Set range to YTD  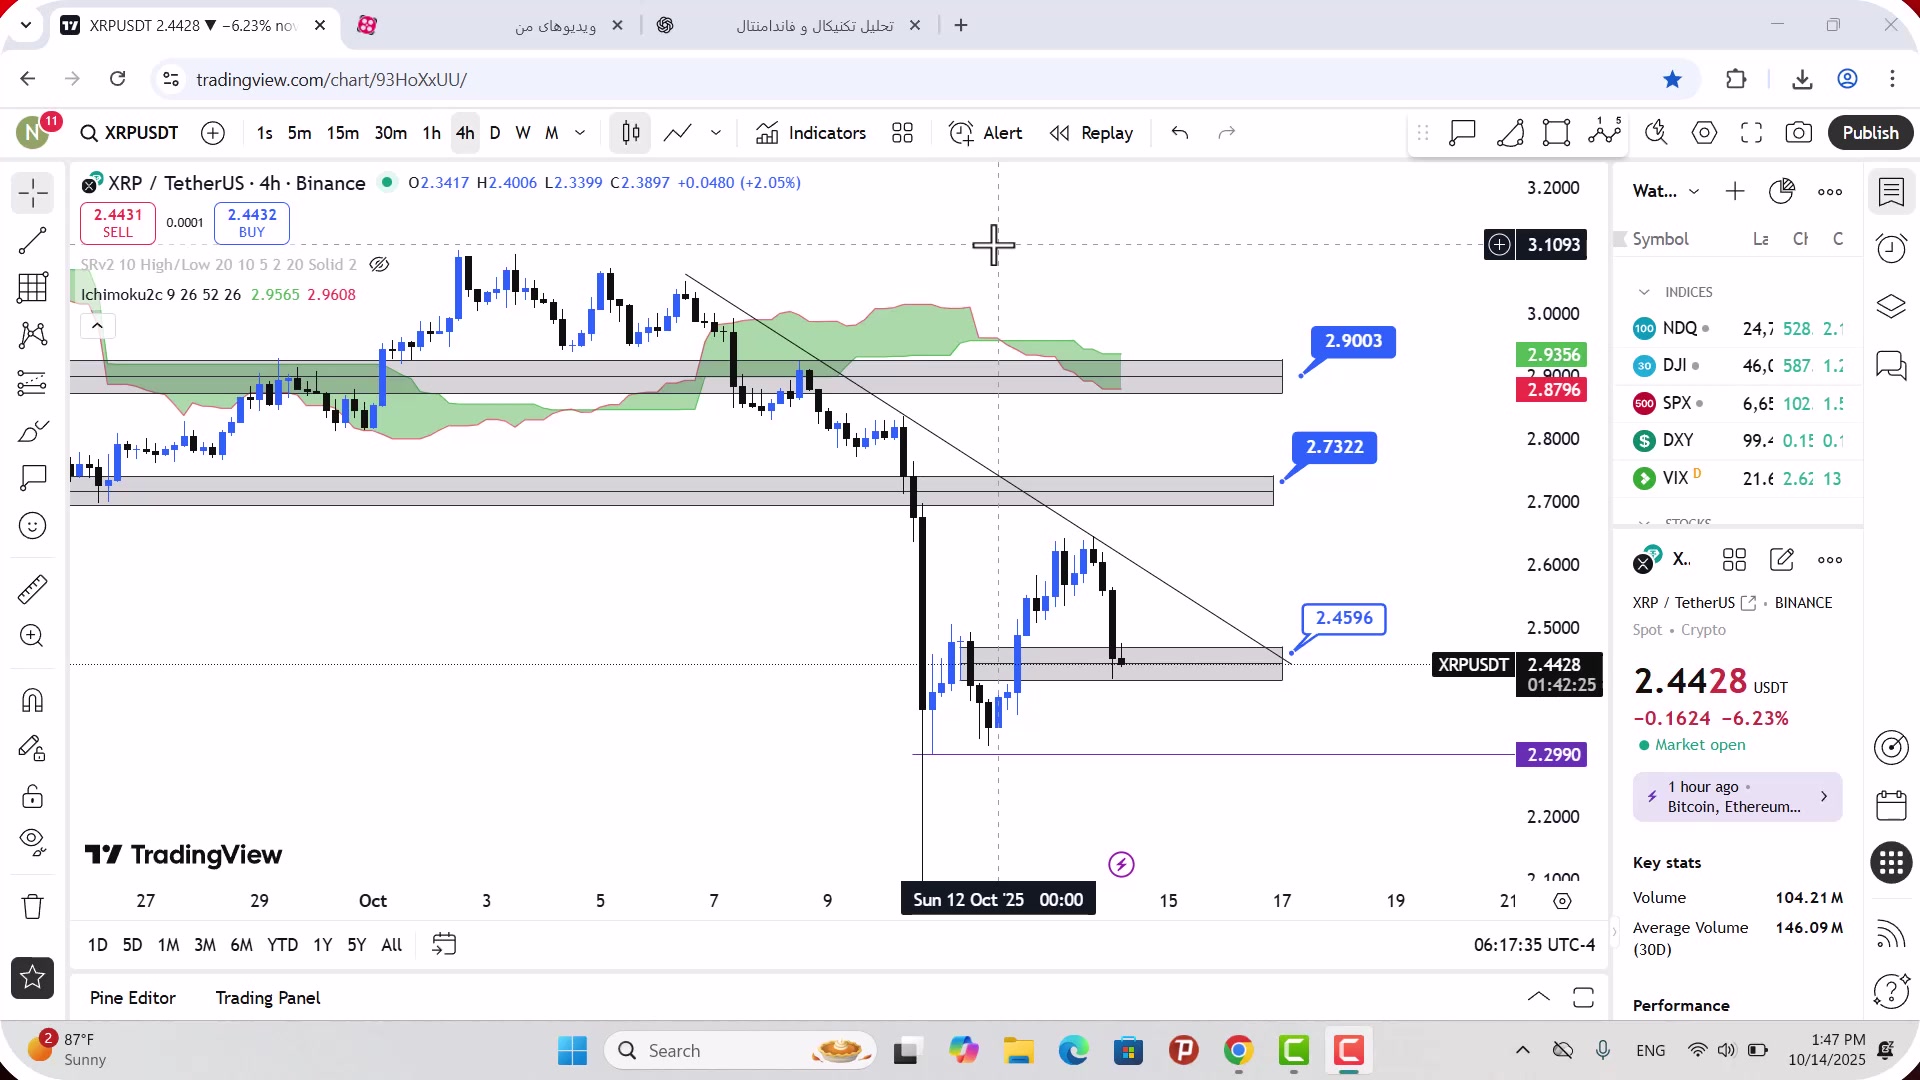pyautogui.click(x=282, y=945)
